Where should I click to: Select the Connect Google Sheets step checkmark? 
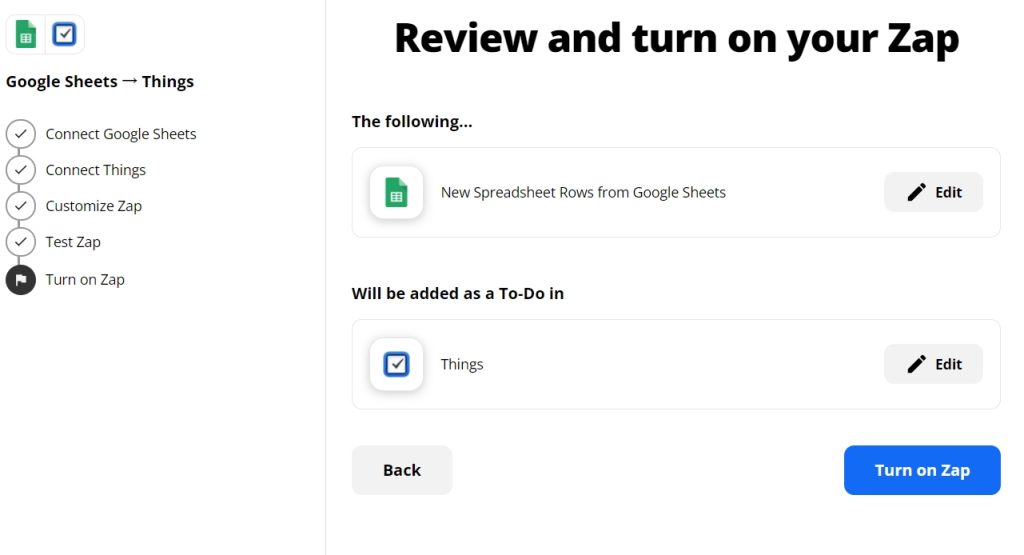pos(21,134)
